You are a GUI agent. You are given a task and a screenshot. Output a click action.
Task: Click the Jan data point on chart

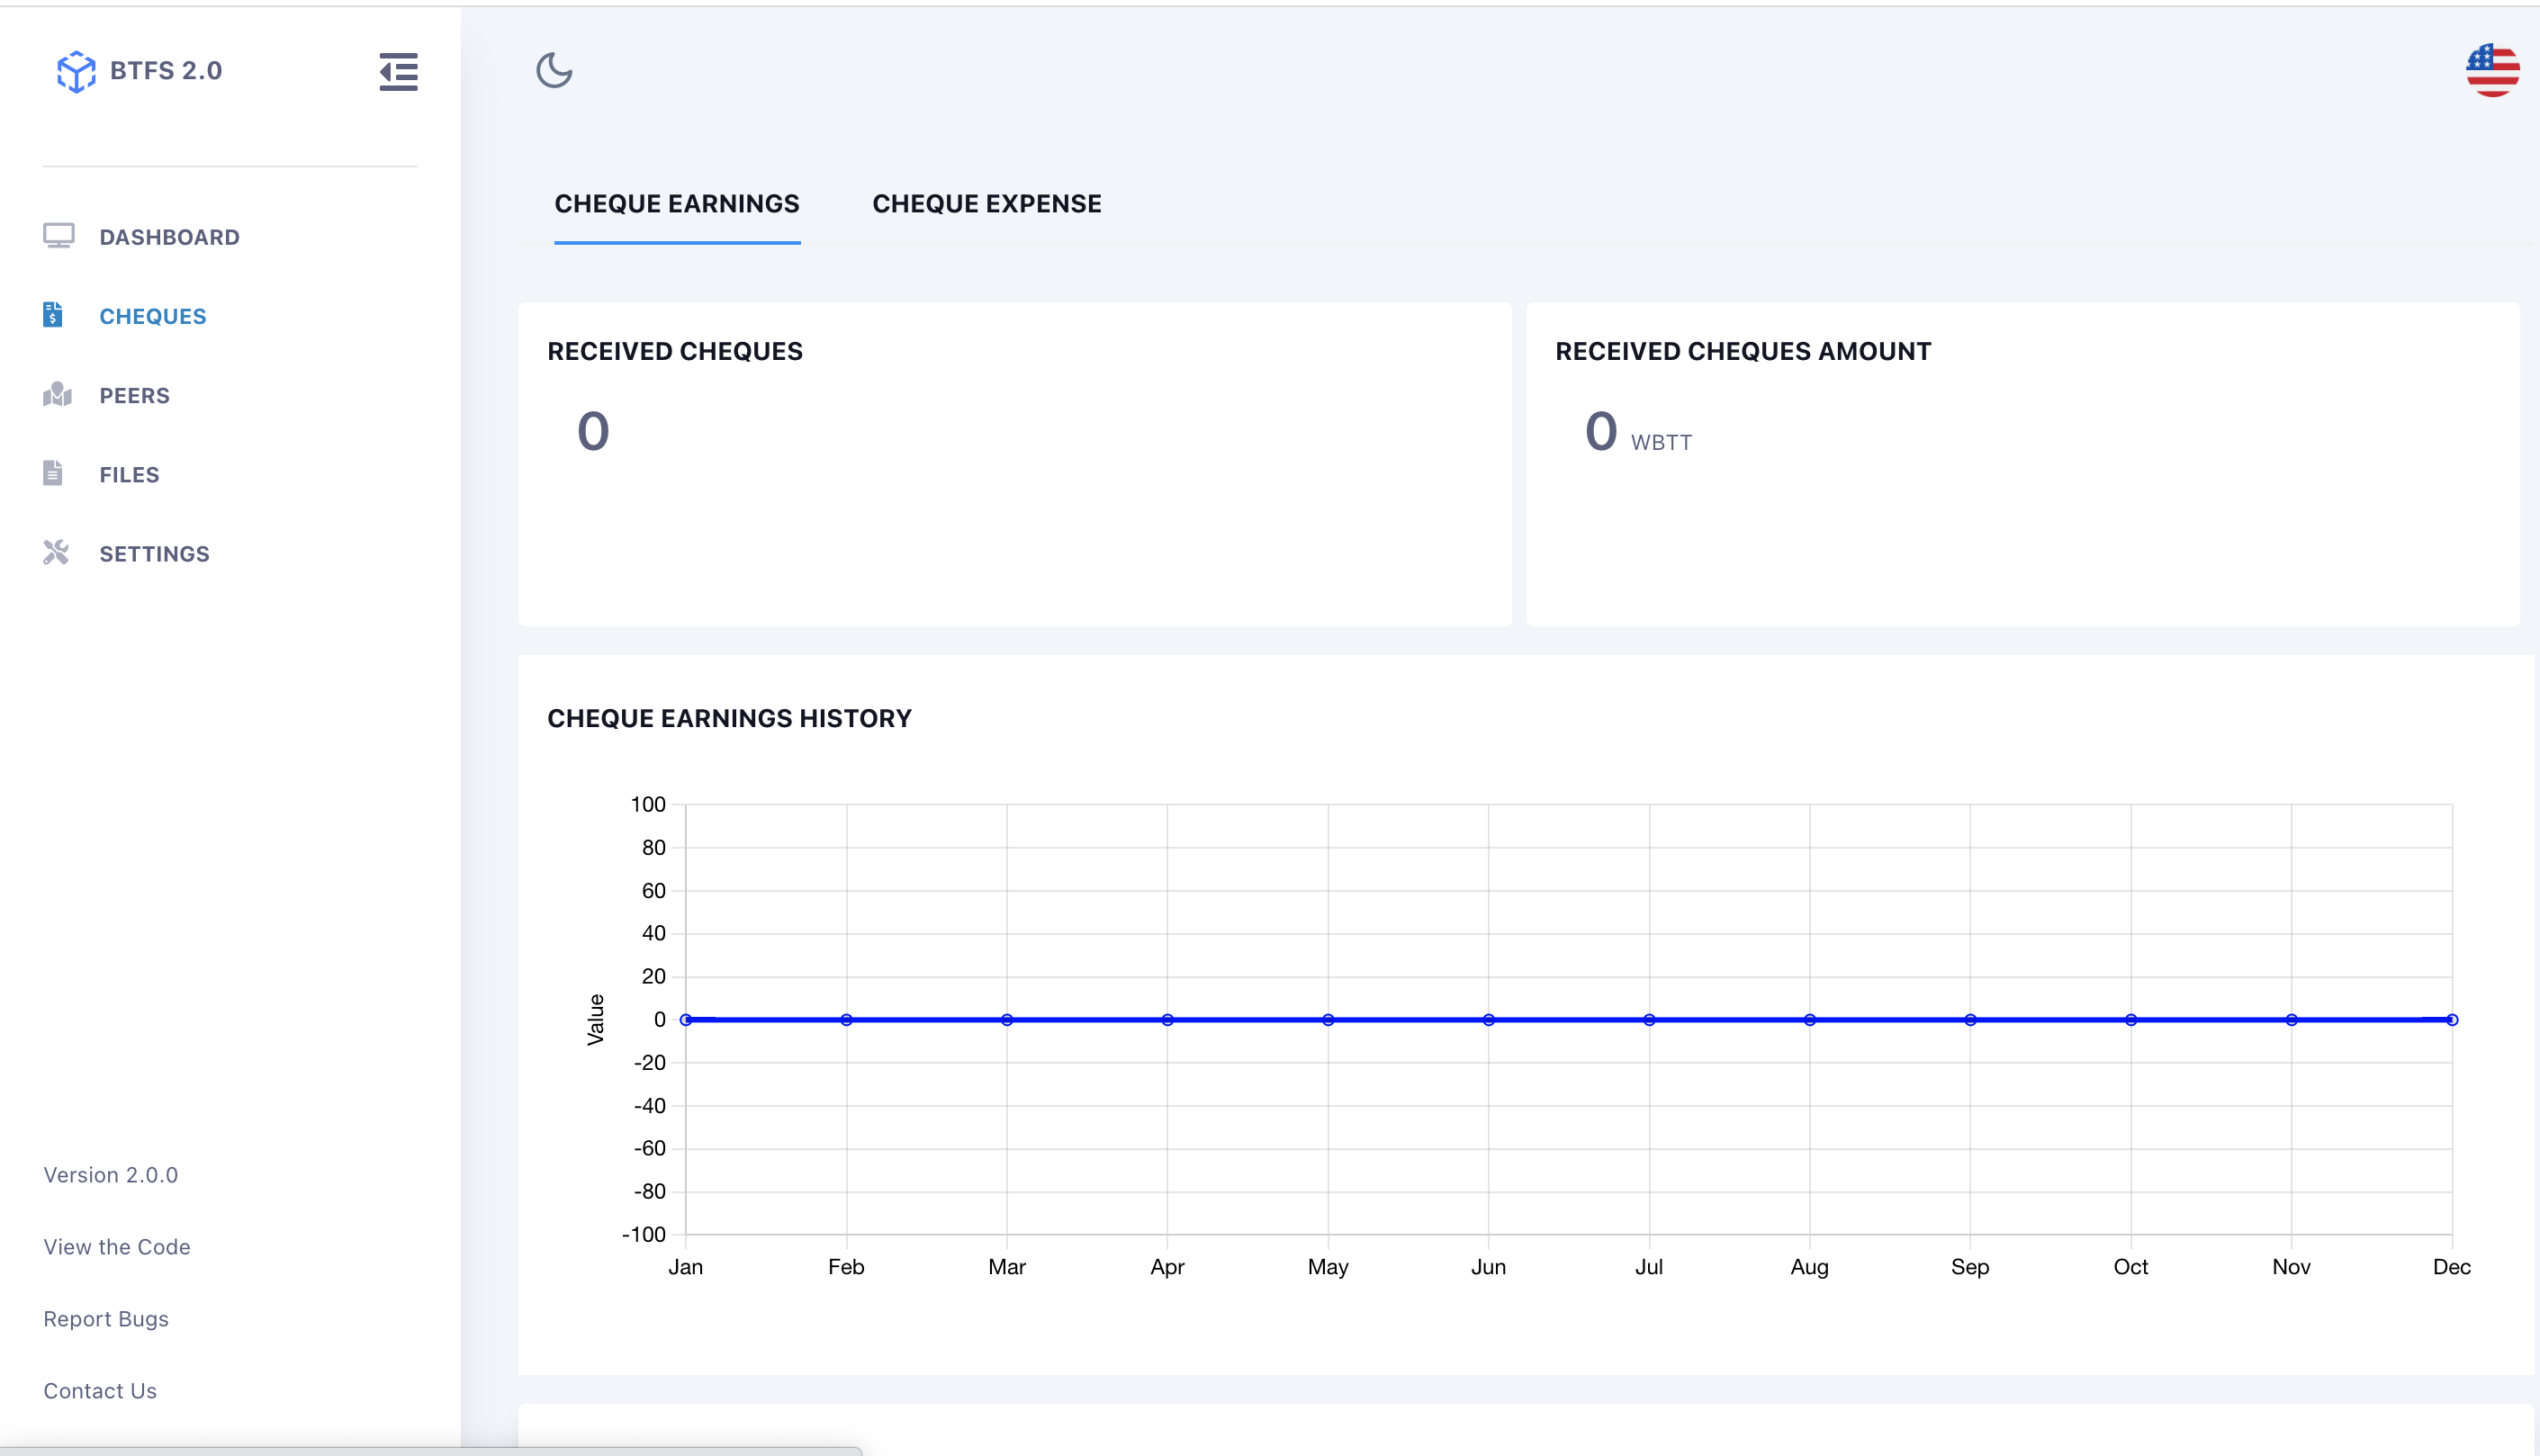click(686, 1020)
